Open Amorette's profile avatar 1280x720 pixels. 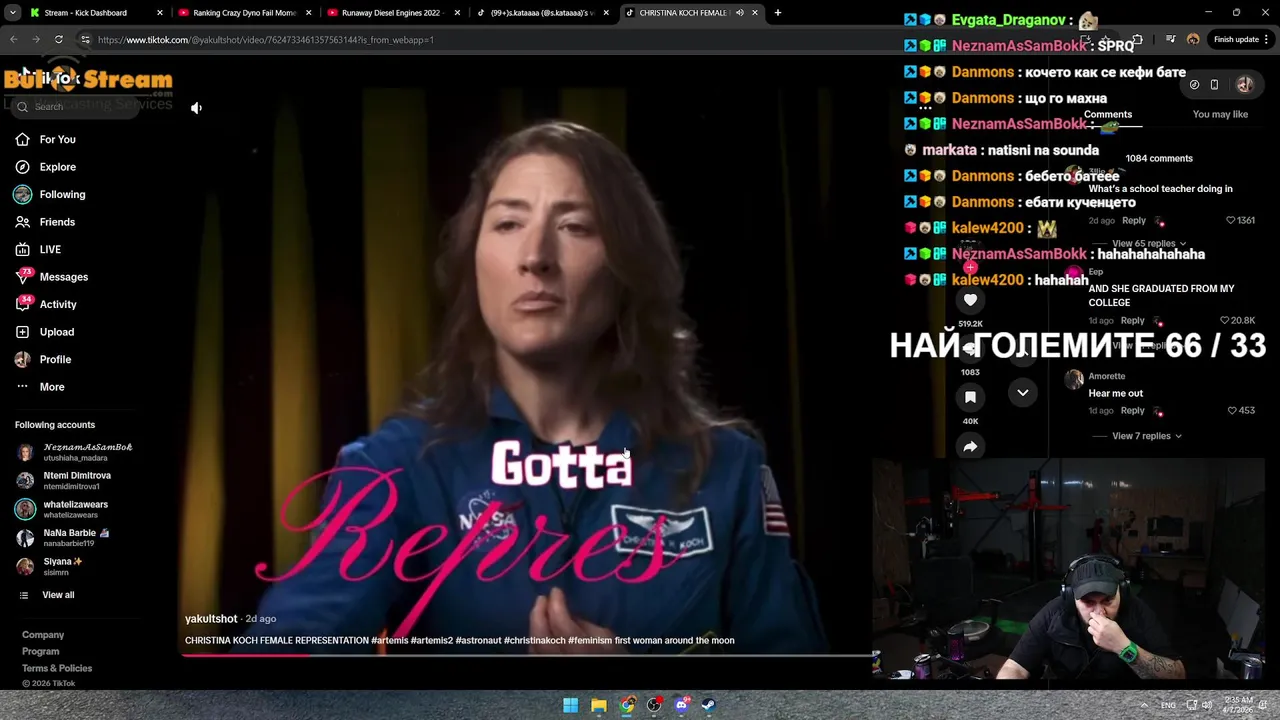point(1074,379)
